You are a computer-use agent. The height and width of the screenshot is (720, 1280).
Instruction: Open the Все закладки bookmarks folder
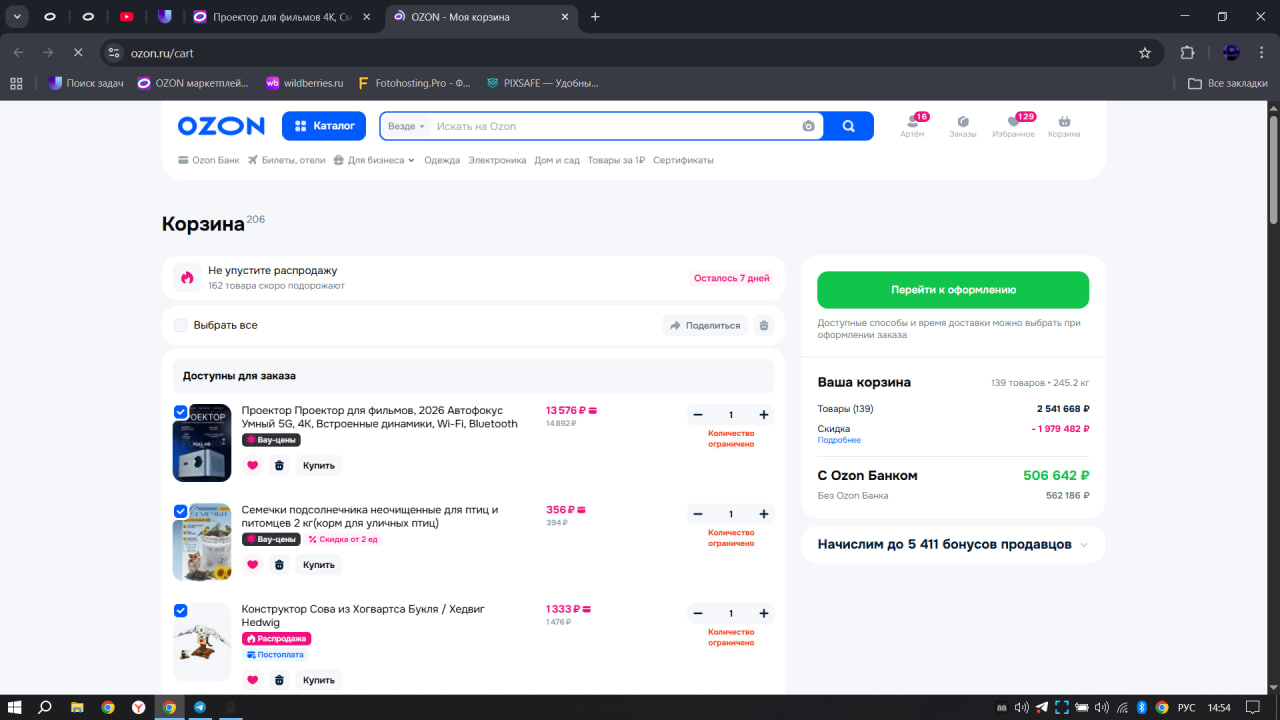[1228, 83]
